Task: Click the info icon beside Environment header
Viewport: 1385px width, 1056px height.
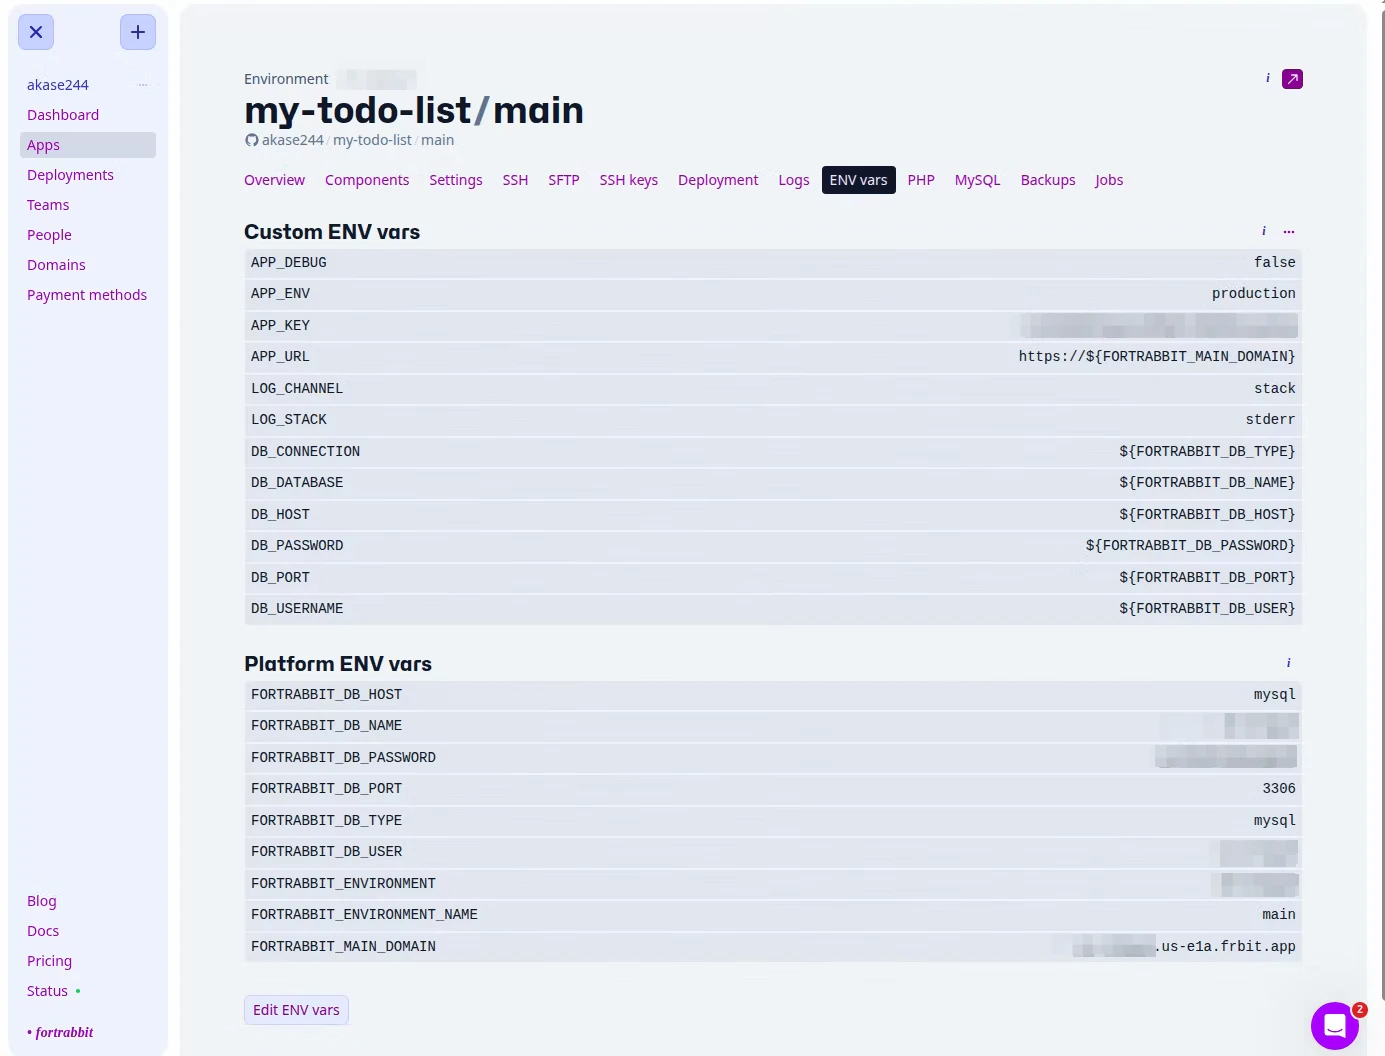Action: [x=1268, y=78]
